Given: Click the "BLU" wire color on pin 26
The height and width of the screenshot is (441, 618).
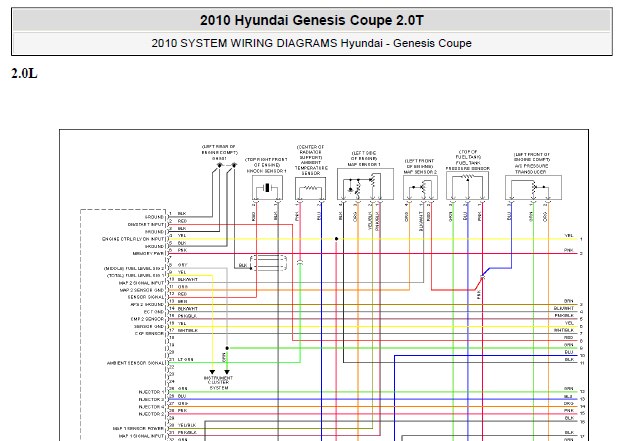Looking at the screenshot, I should (x=182, y=396).
